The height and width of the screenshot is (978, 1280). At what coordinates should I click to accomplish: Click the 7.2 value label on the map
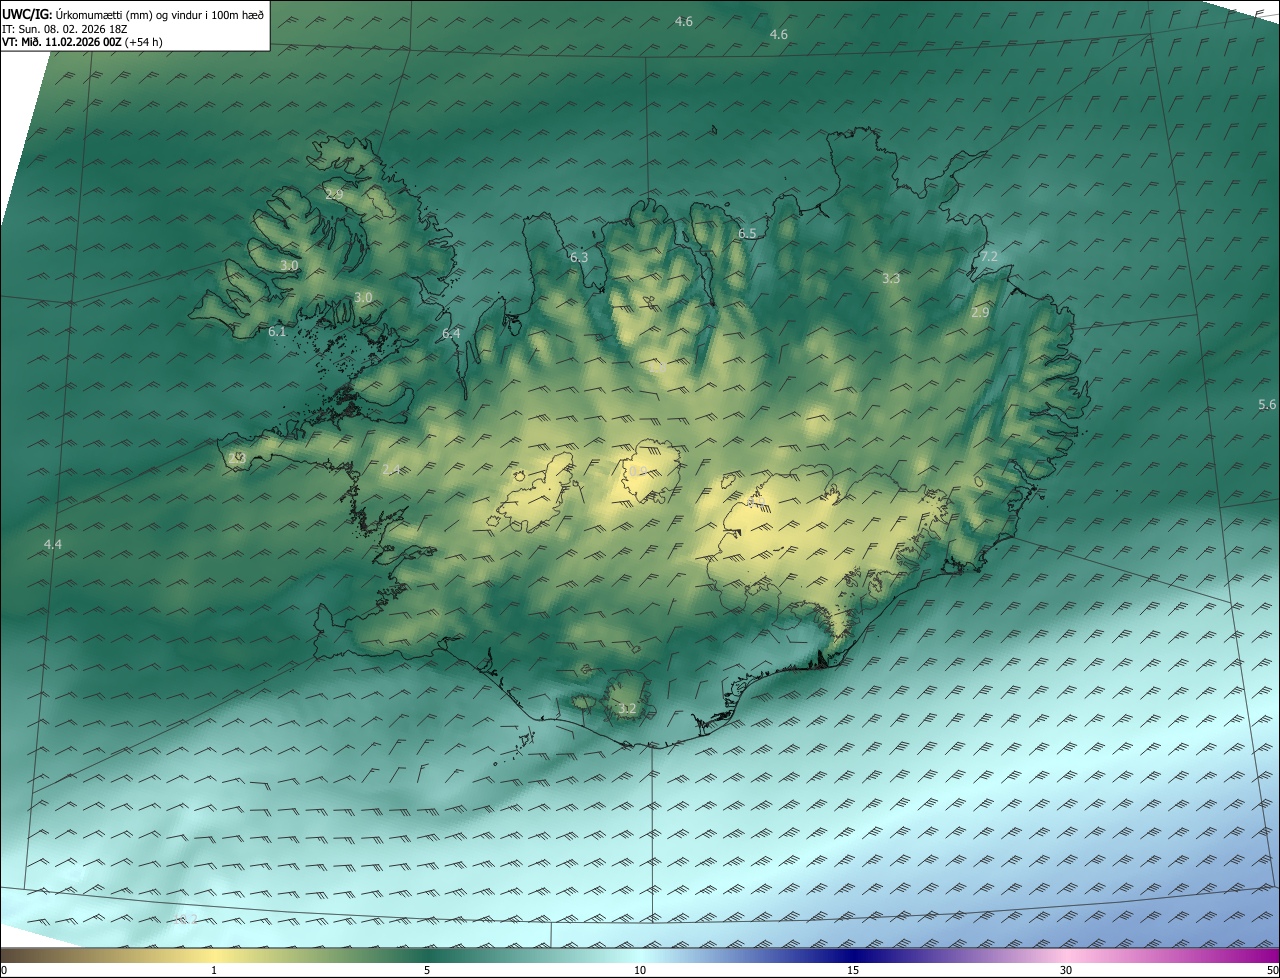[989, 257]
